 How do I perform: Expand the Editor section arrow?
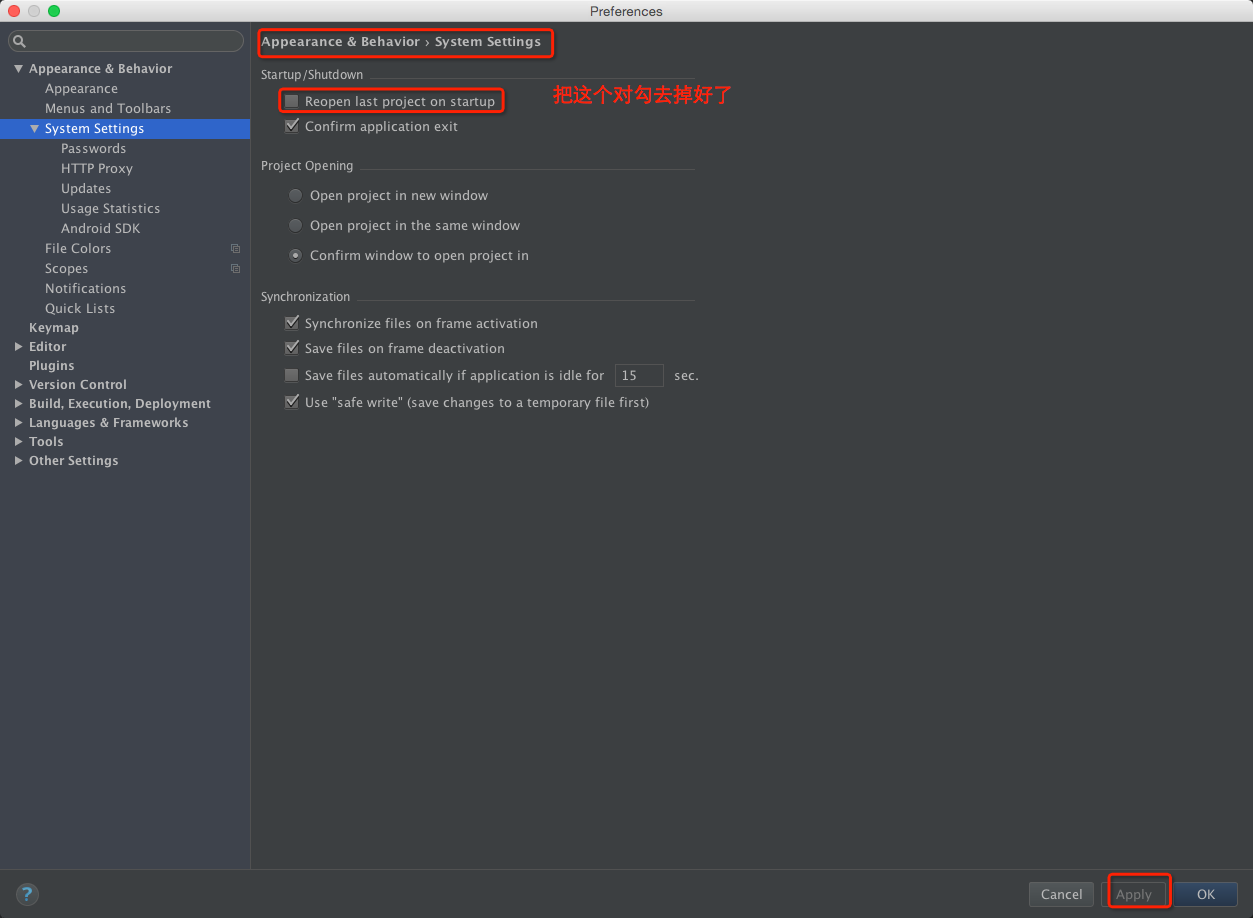pos(19,347)
